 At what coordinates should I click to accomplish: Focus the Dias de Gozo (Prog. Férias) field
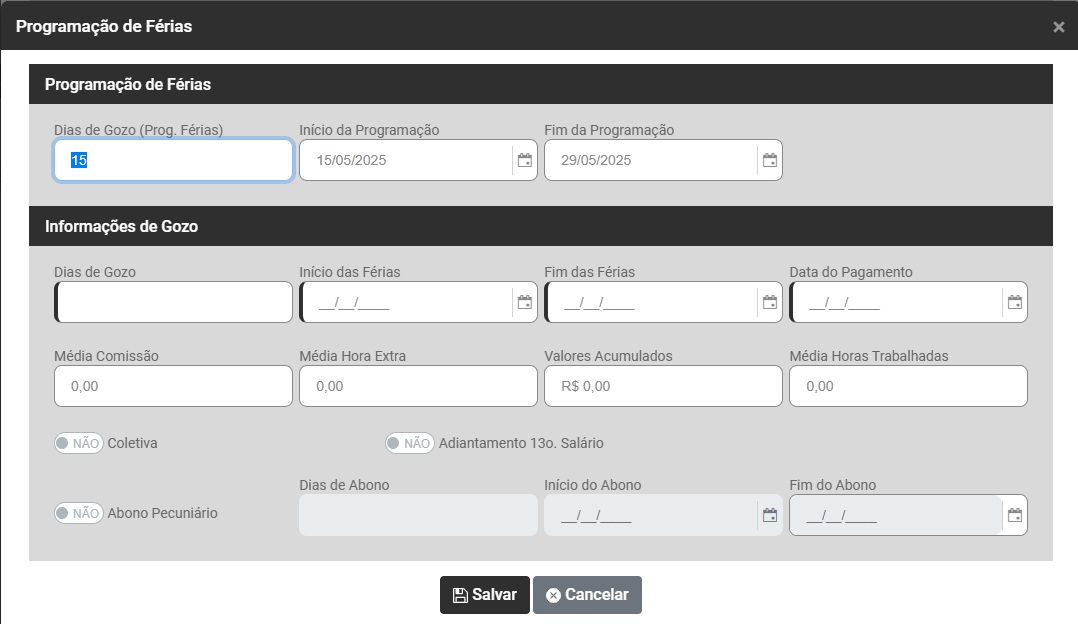tap(173, 160)
